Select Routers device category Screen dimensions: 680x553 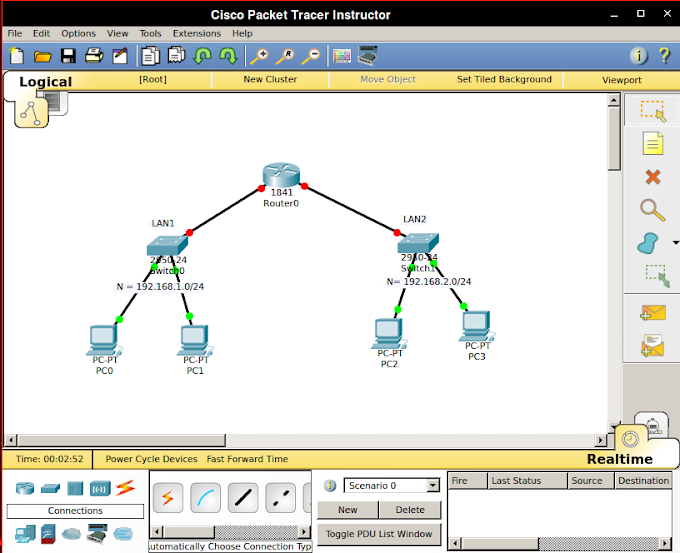tap(25, 488)
